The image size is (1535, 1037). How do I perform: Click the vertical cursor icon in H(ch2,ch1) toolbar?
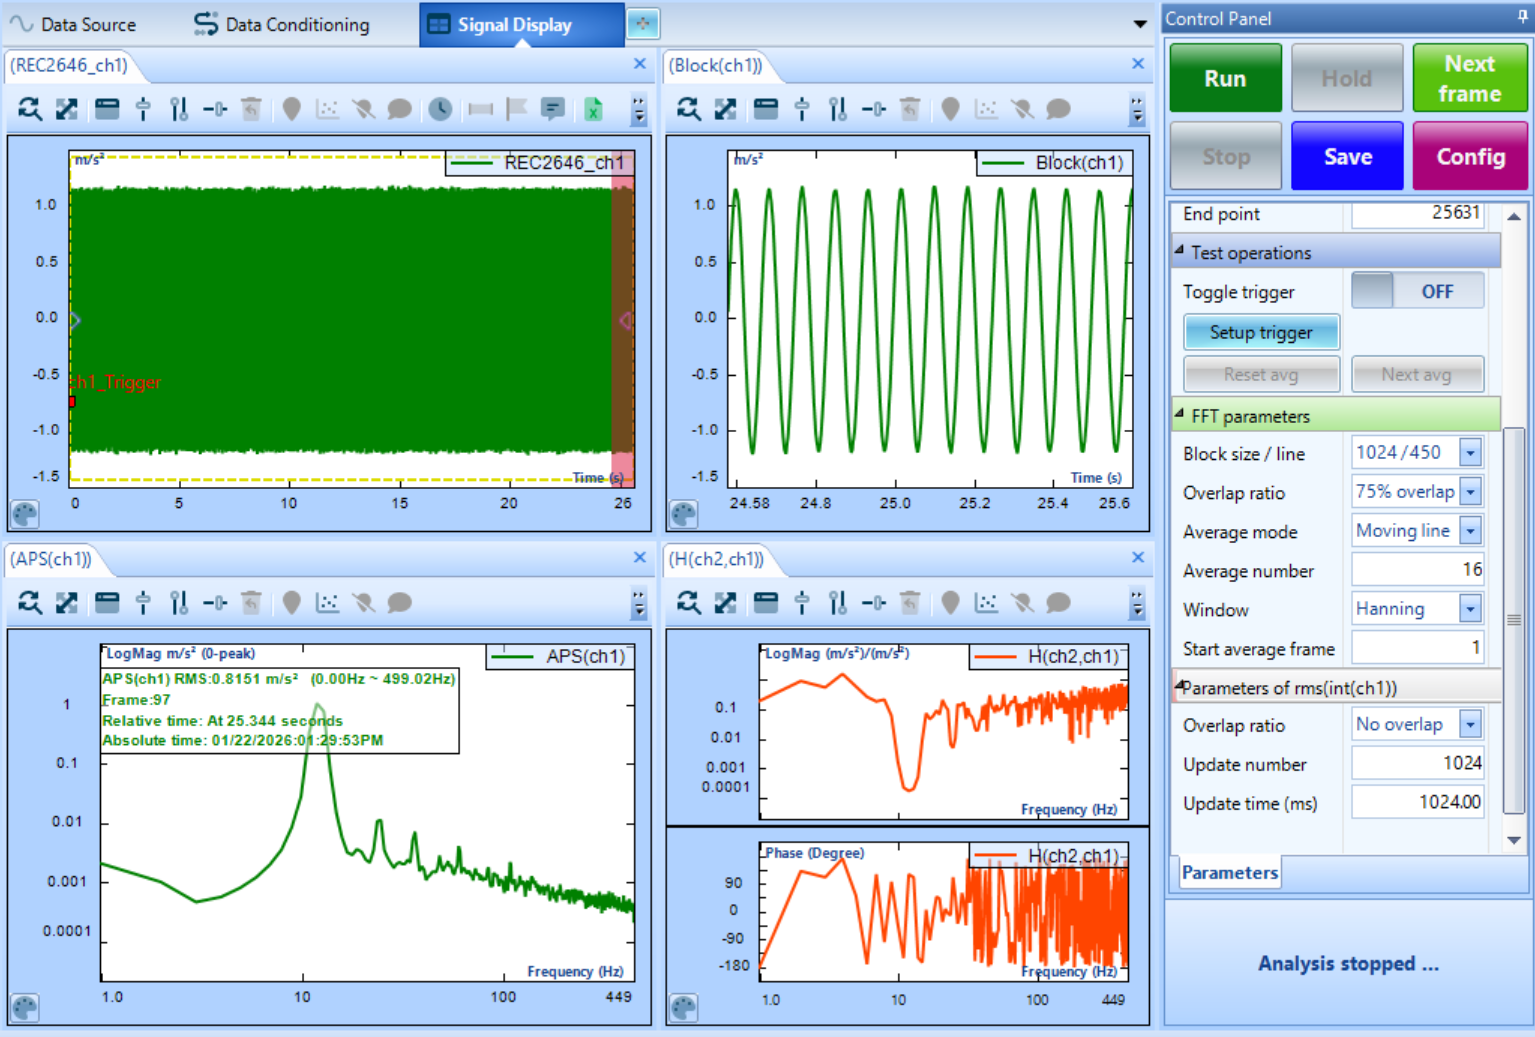pos(801,602)
